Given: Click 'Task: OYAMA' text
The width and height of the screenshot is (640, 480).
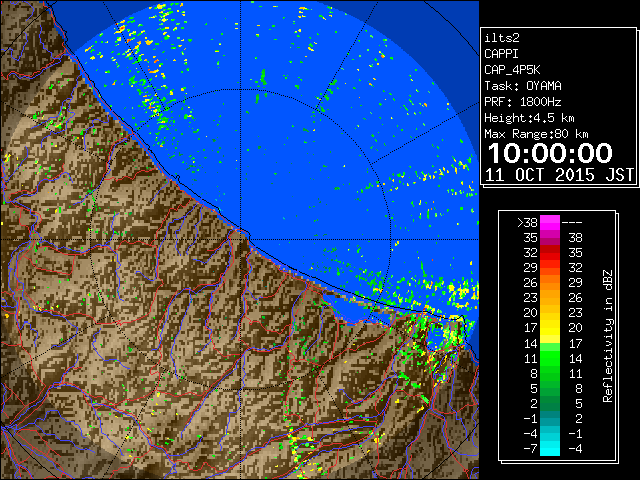Looking at the screenshot, I should [523, 86].
